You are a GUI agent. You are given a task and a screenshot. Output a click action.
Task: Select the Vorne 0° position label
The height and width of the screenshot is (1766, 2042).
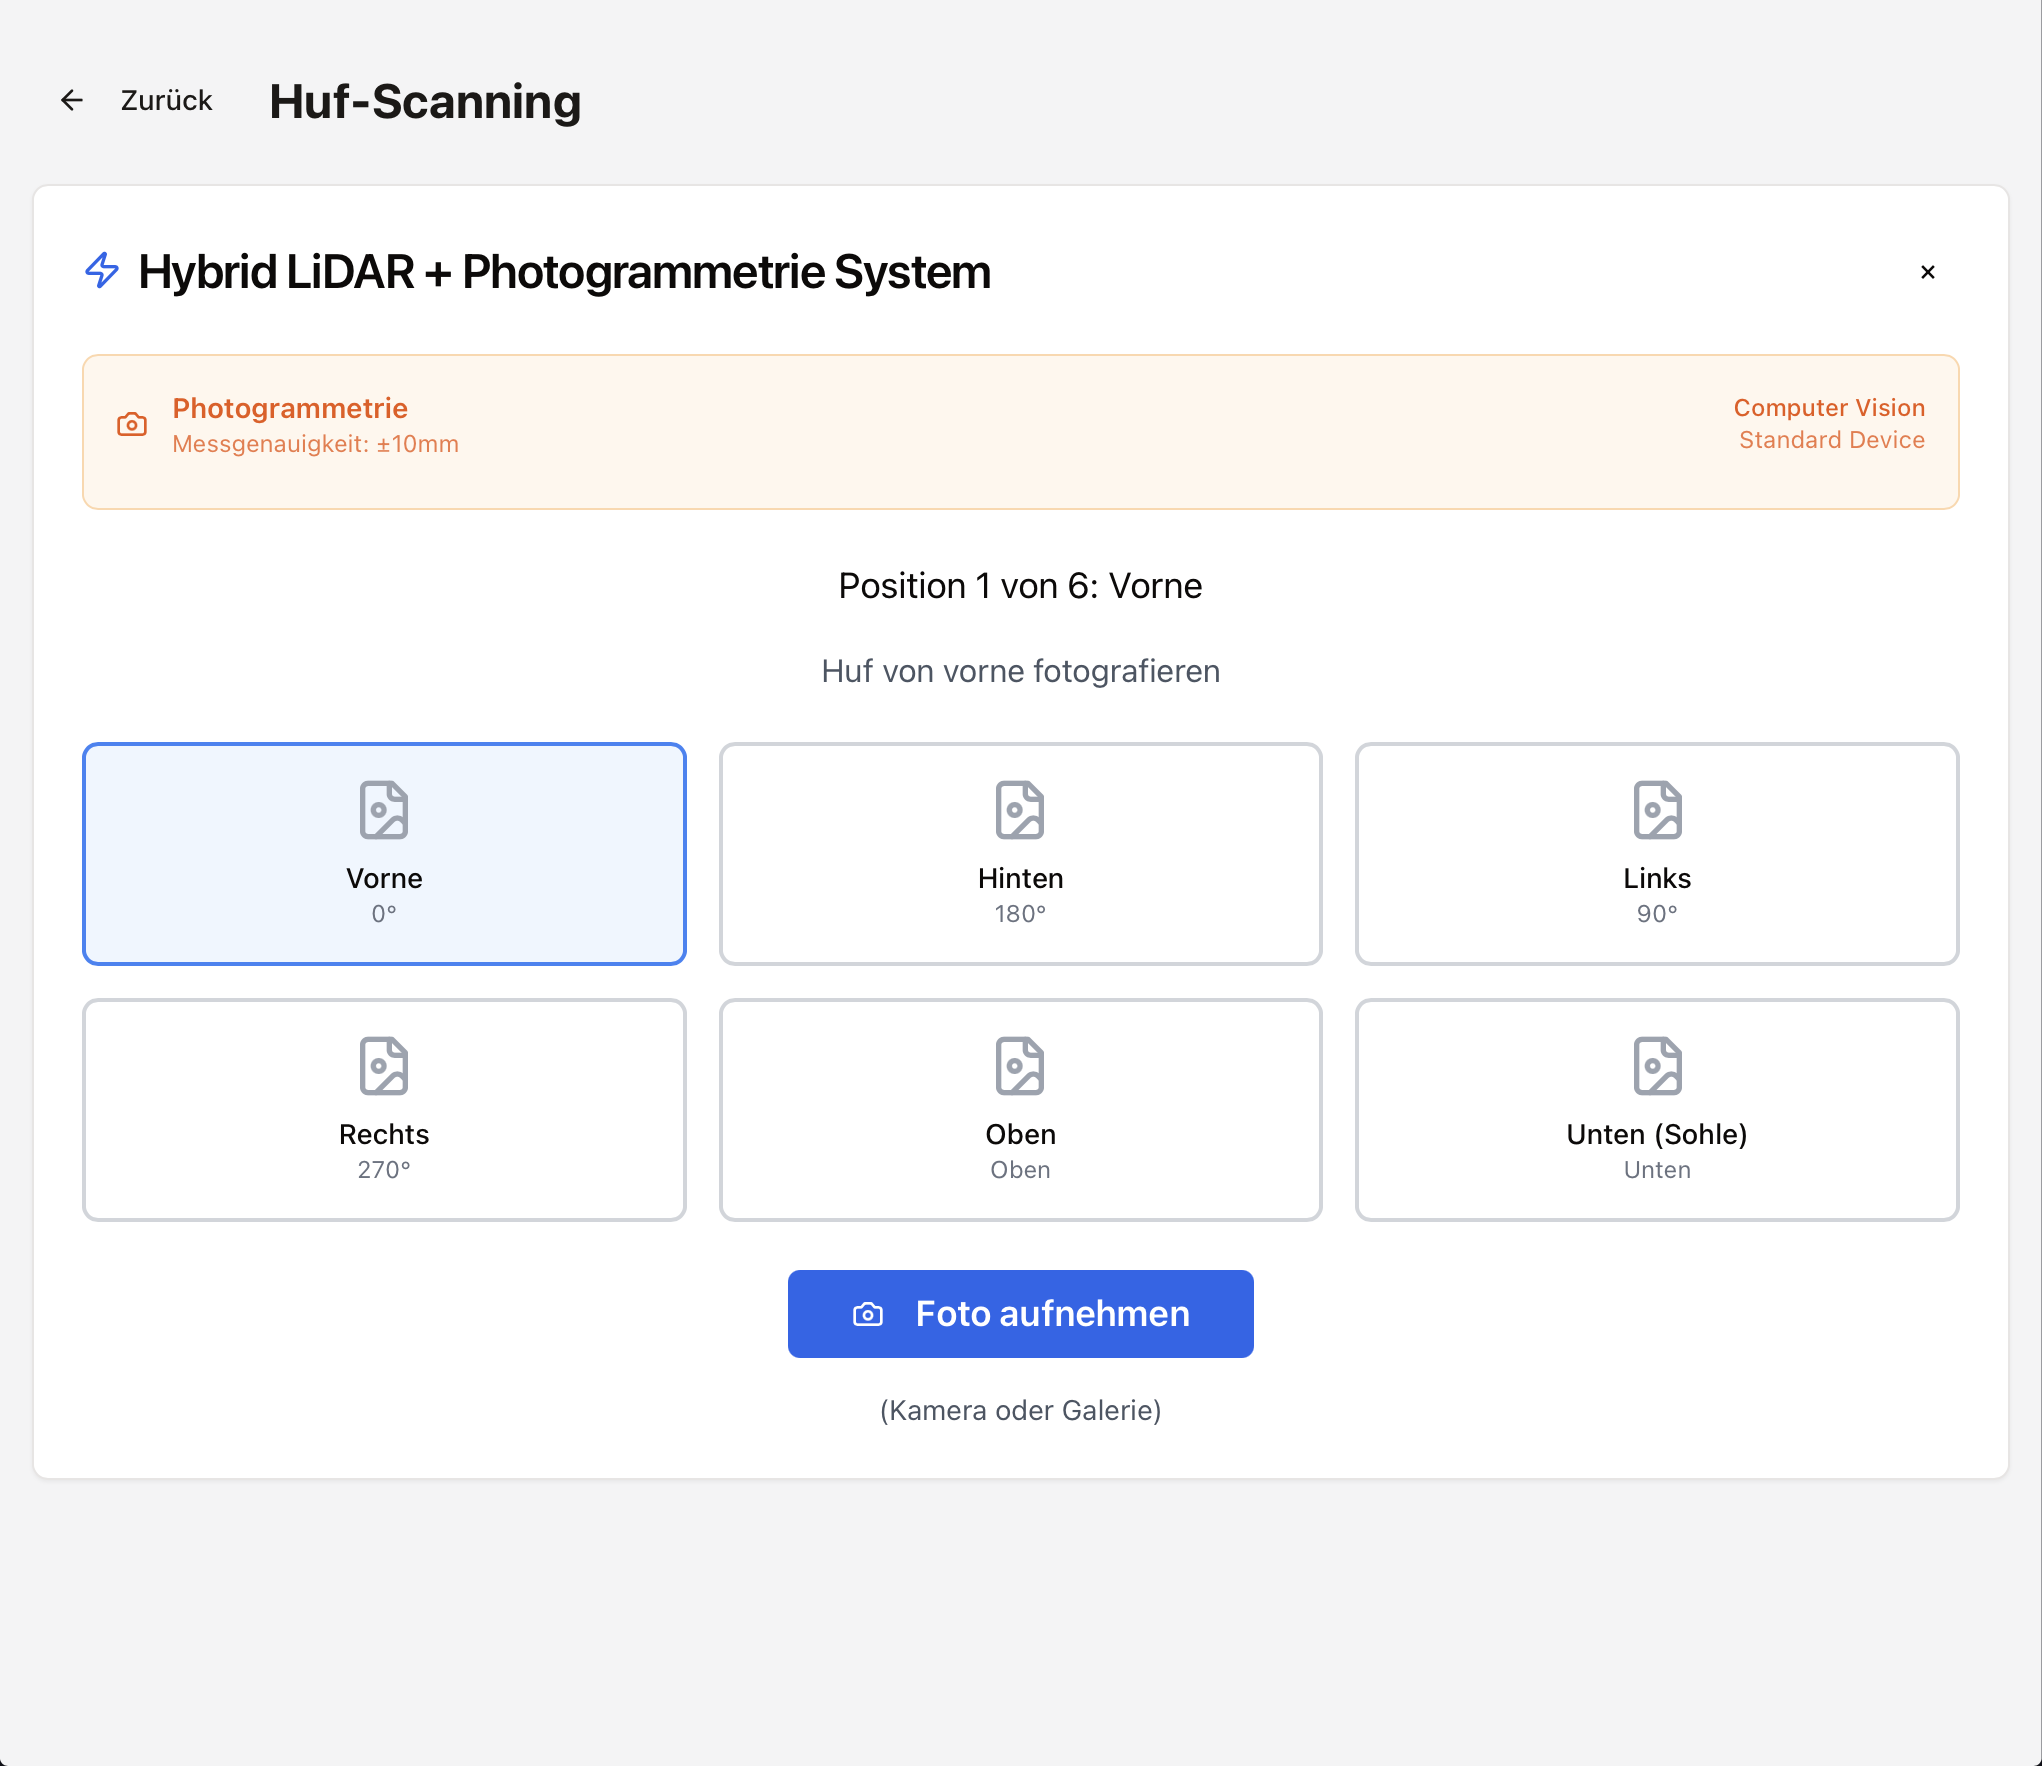(x=384, y=879)
